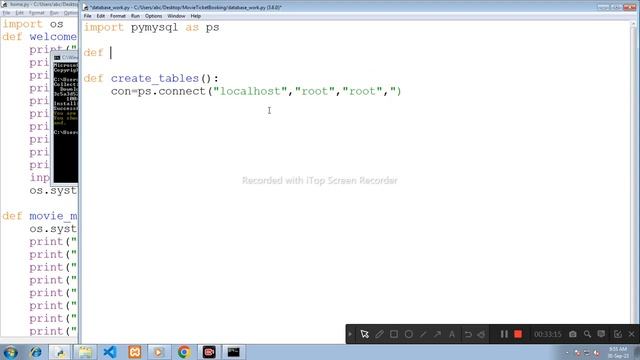Undo the last annotation in the recorder toolbar

coord(468,334)
